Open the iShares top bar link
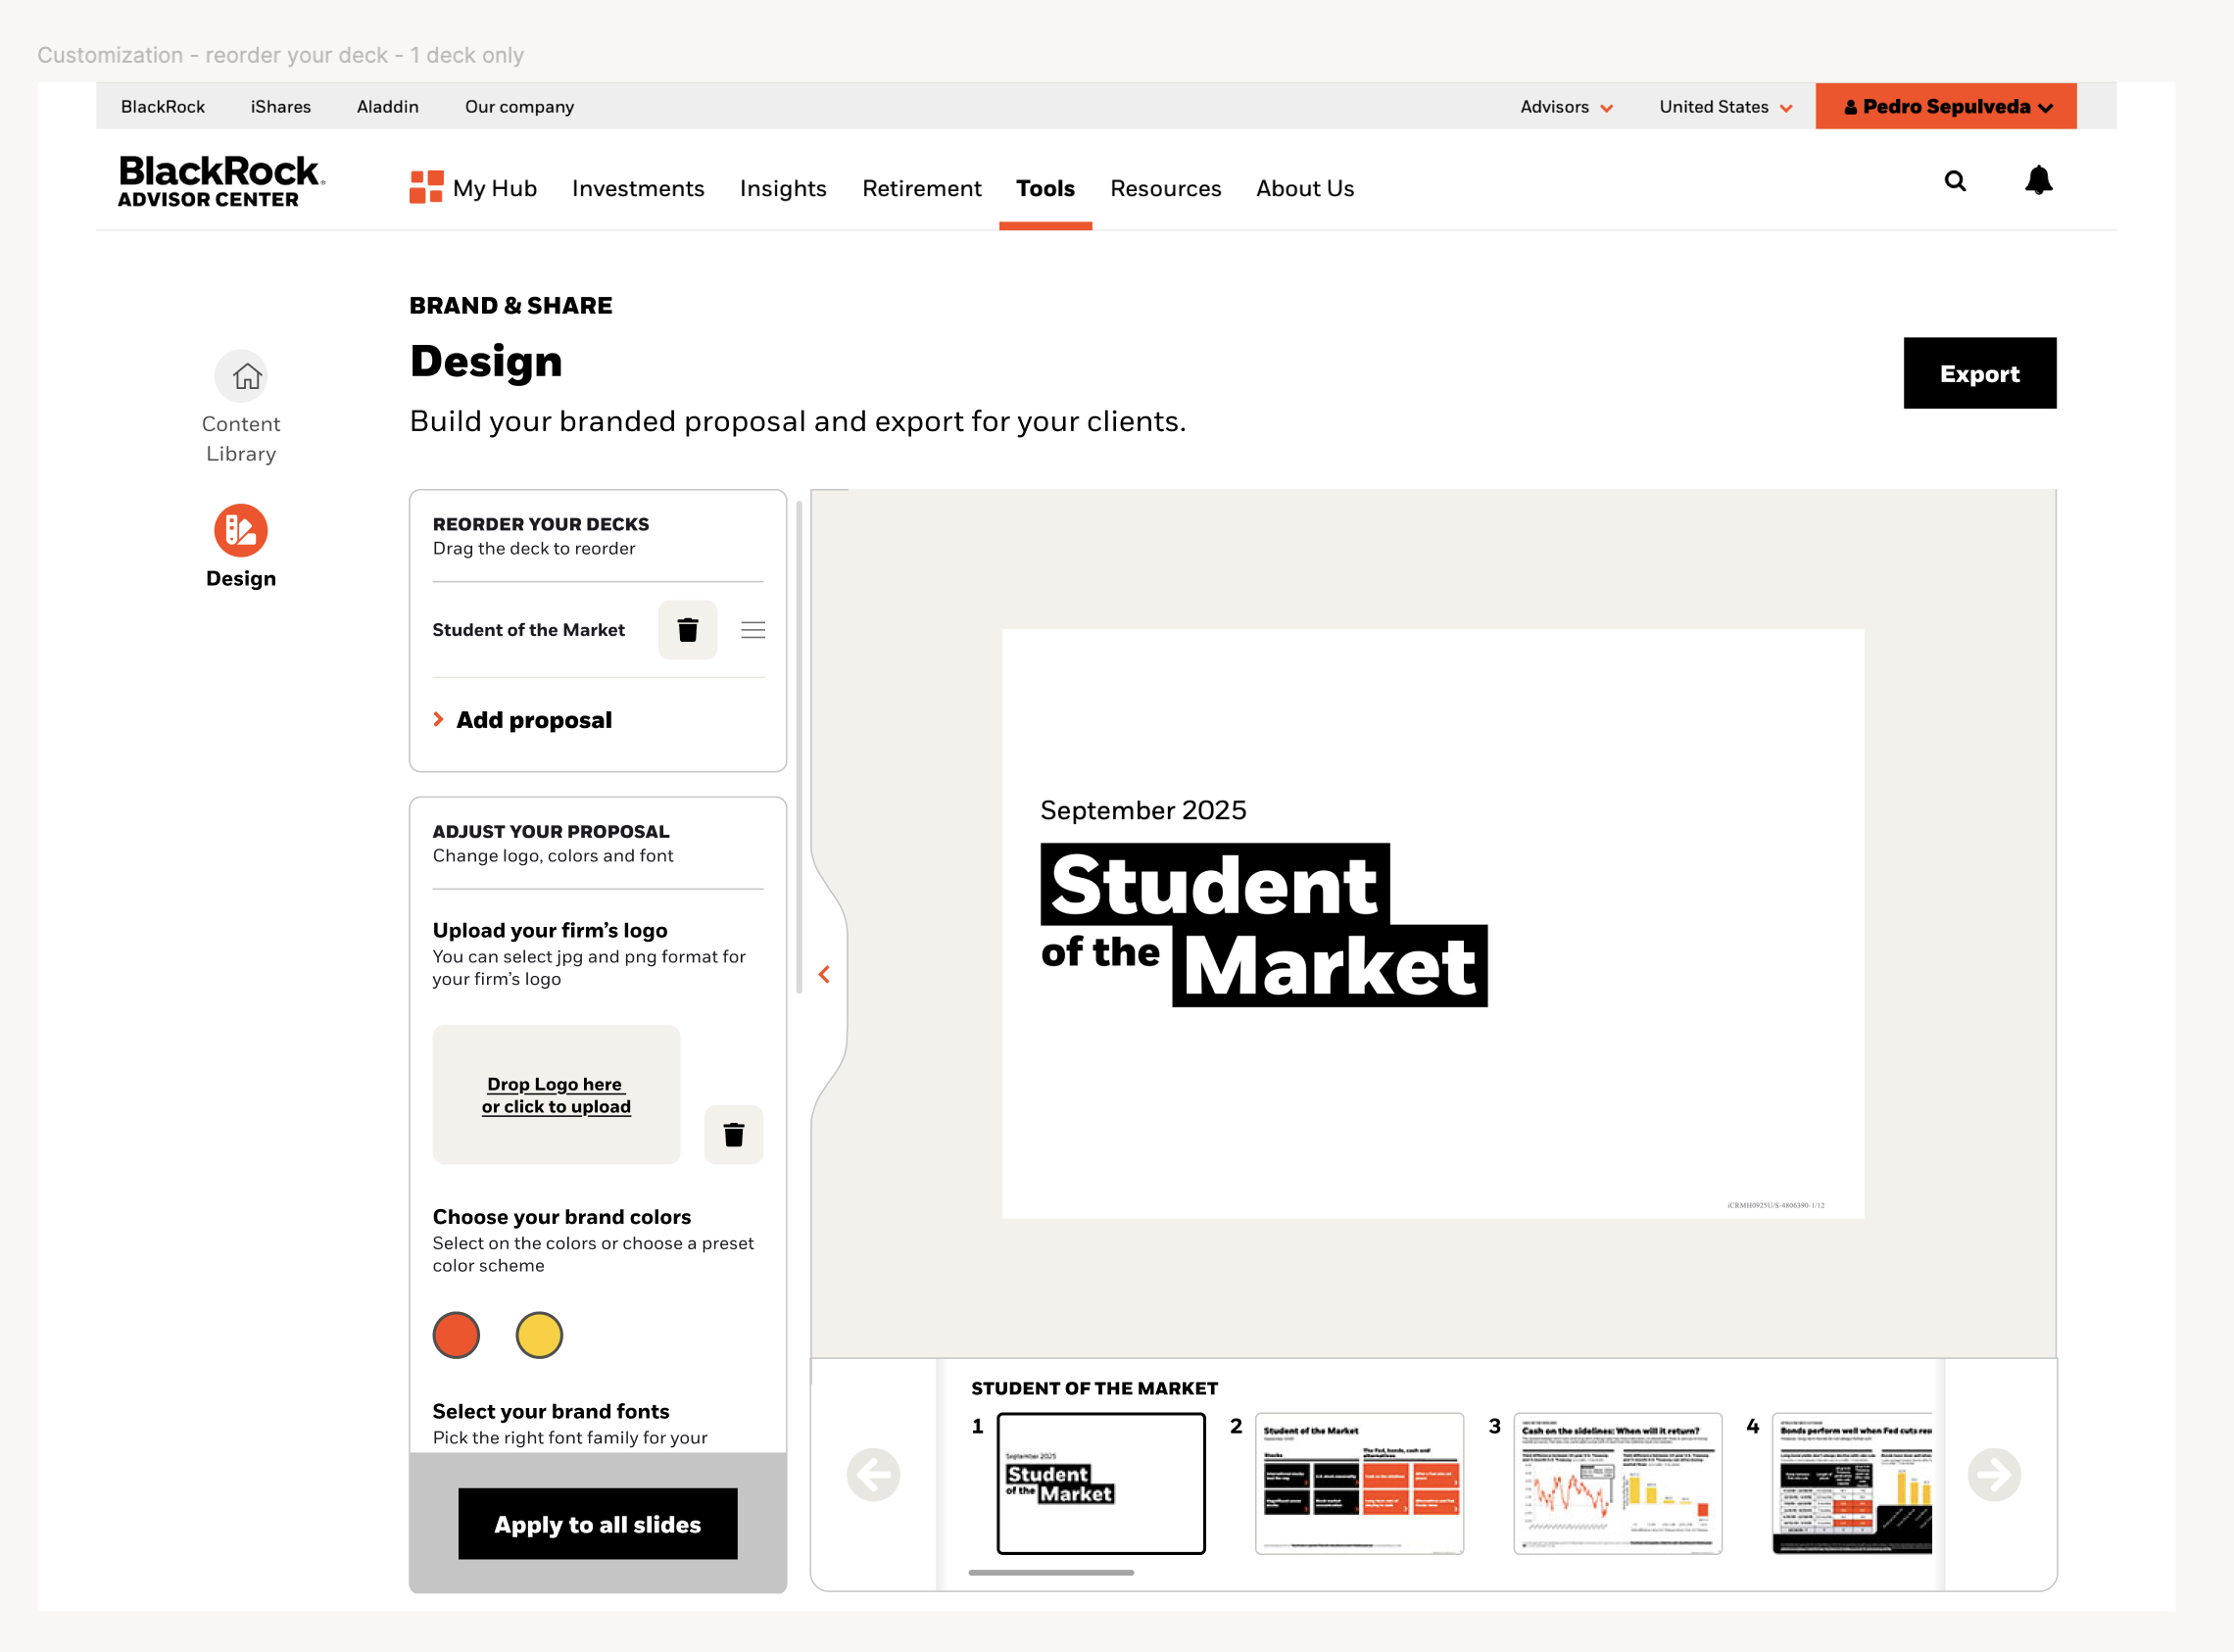The image size is (2234, 1652). 281,107
